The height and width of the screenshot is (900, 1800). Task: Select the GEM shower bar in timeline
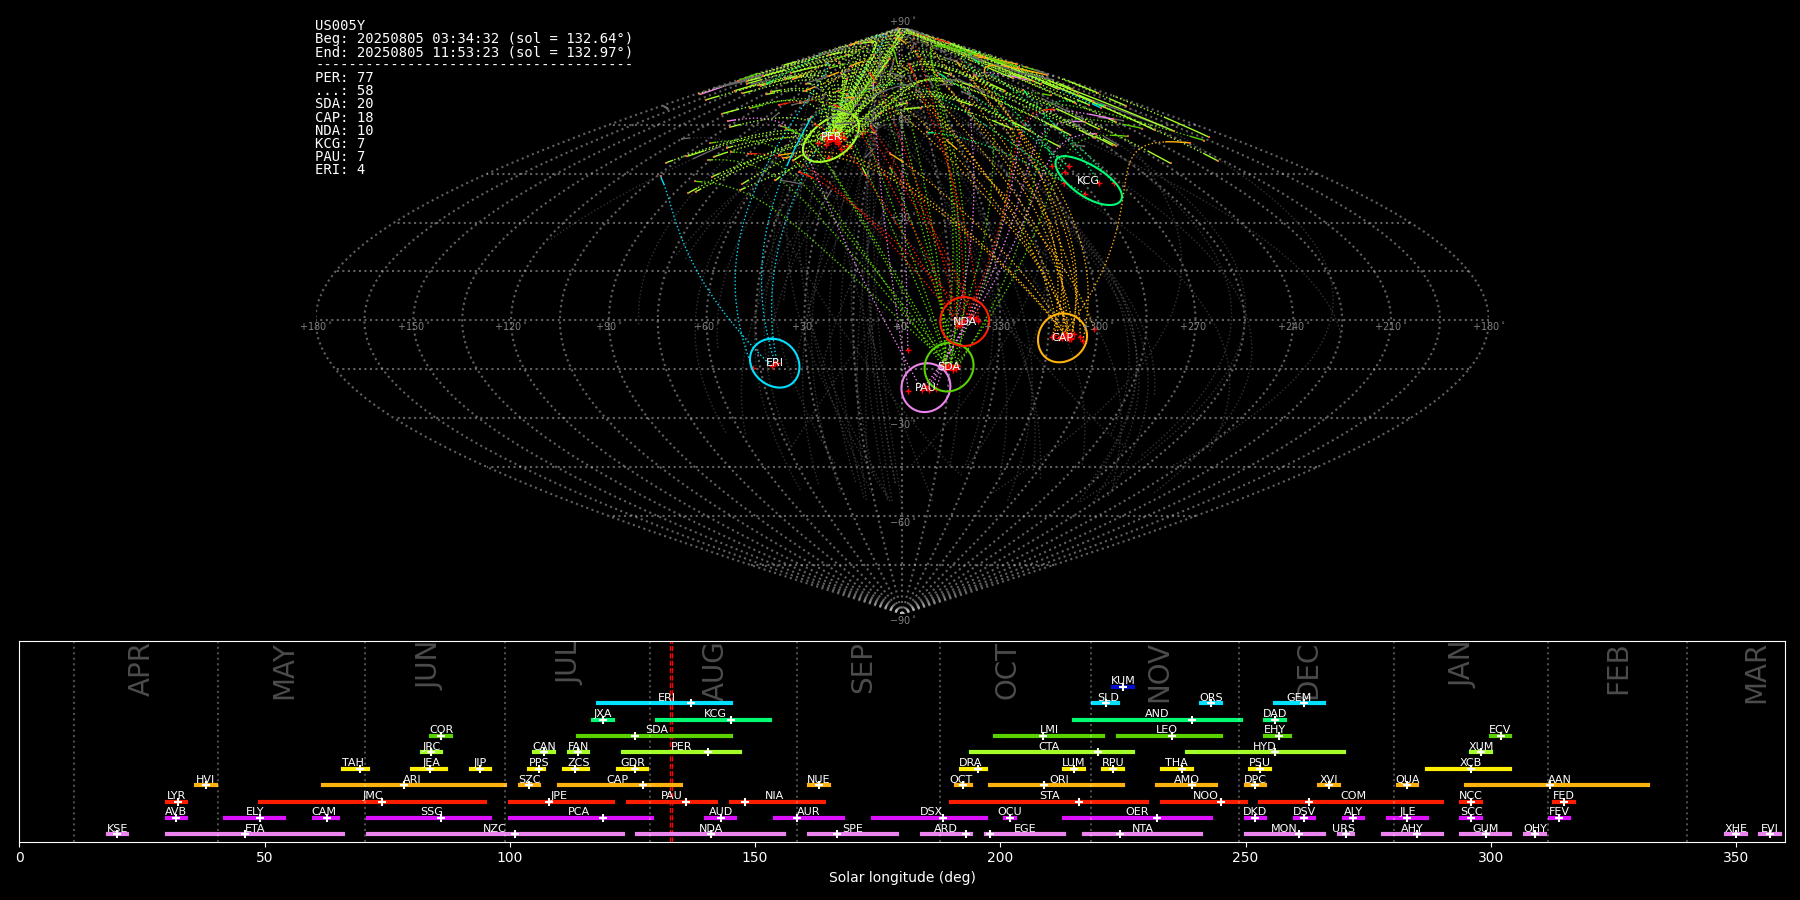pyautogui.click(x=1299, y=703)
